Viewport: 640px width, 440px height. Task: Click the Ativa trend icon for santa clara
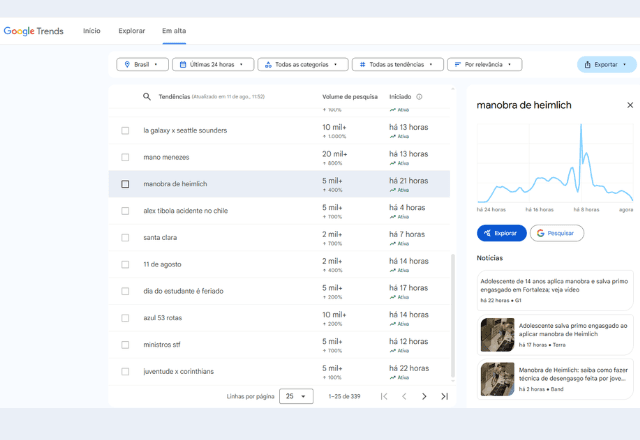393,244
